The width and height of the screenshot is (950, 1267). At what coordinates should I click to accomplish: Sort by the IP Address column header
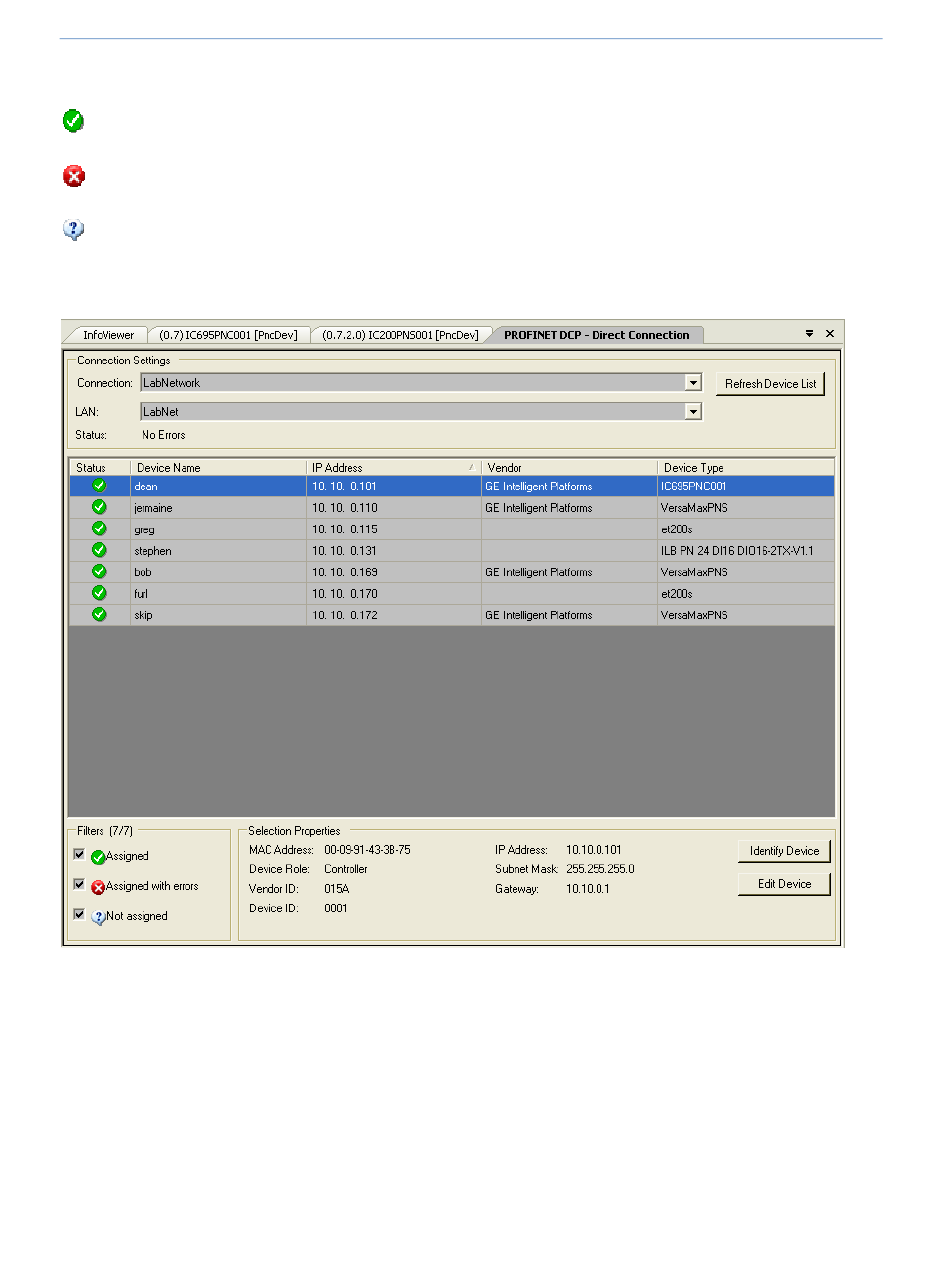tap(393, 467)
